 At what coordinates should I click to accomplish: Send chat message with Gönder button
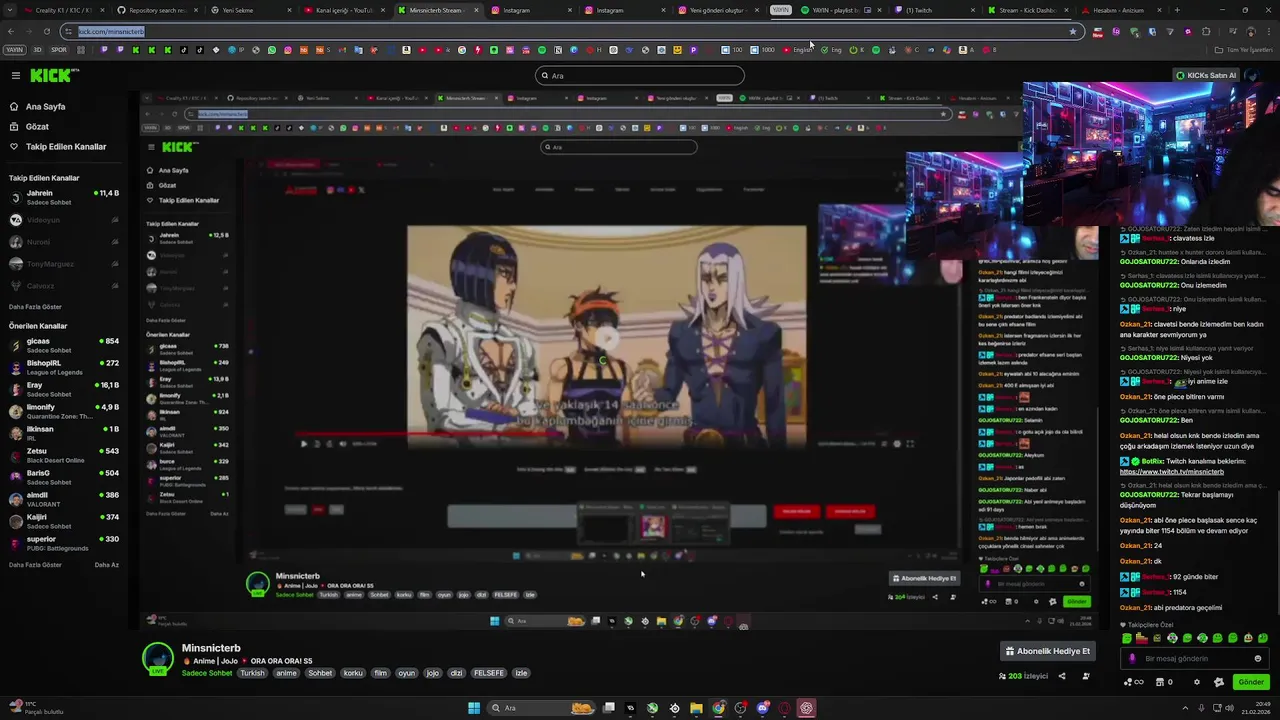coord(1251,682)
